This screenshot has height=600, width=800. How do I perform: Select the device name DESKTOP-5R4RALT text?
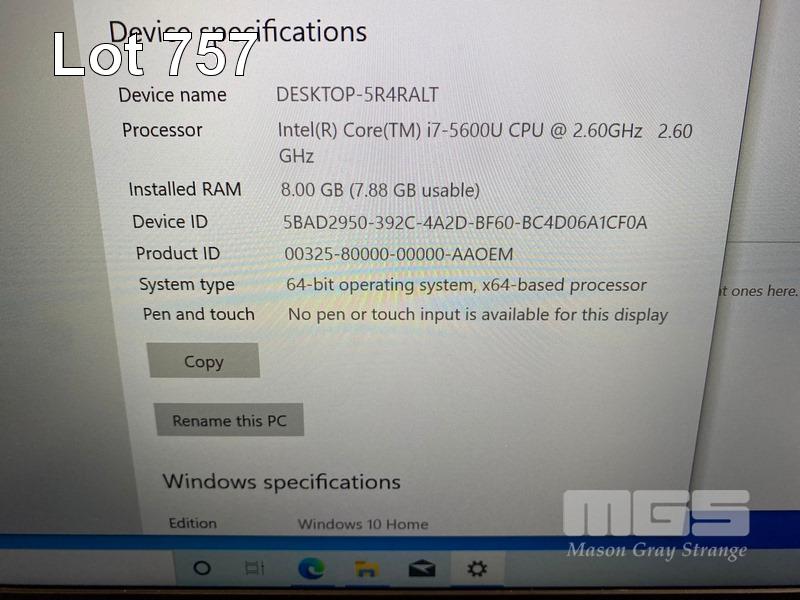pyautogui.click(x=357, y=95)
